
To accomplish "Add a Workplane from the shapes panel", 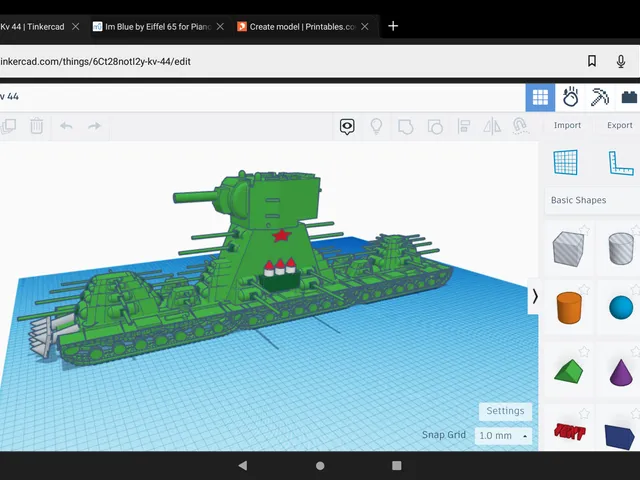I will 566,162.
